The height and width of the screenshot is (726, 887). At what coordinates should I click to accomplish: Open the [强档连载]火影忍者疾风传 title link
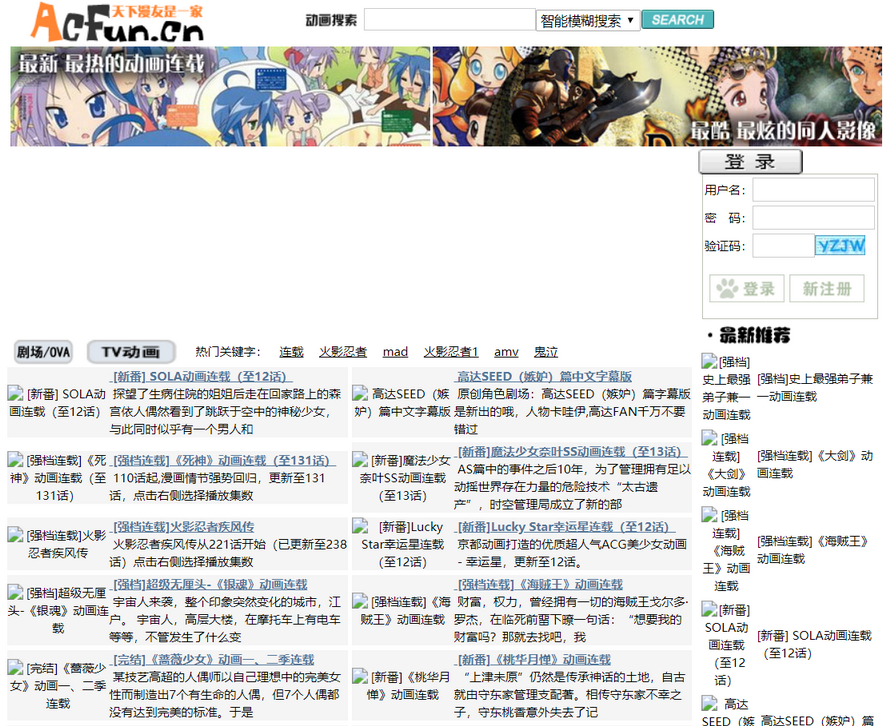pyautogui.click(x=183, y=527)
